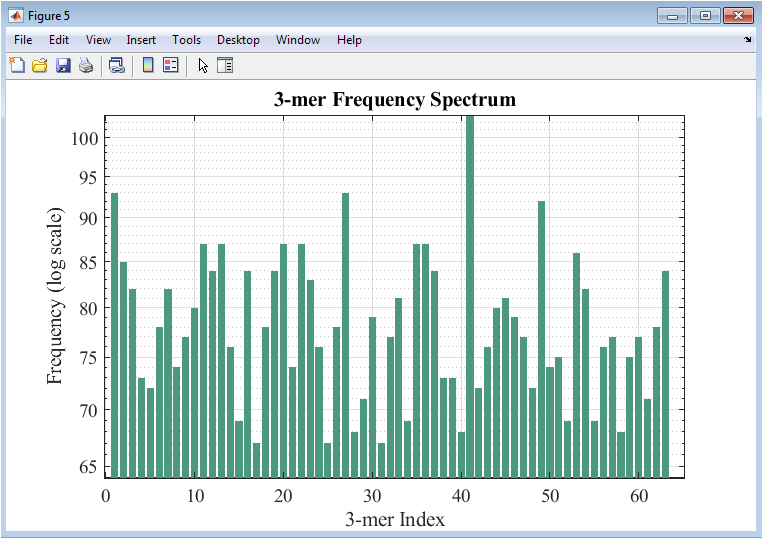Save the figure using the floppy disk icon

63,66
